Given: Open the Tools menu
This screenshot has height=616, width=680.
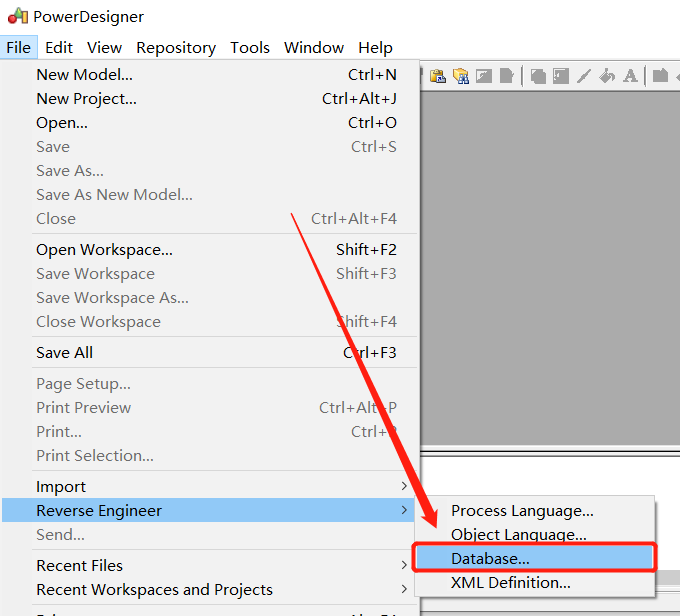Looking at the screenshot, I should pyautogui.click(x=250, y=47).
